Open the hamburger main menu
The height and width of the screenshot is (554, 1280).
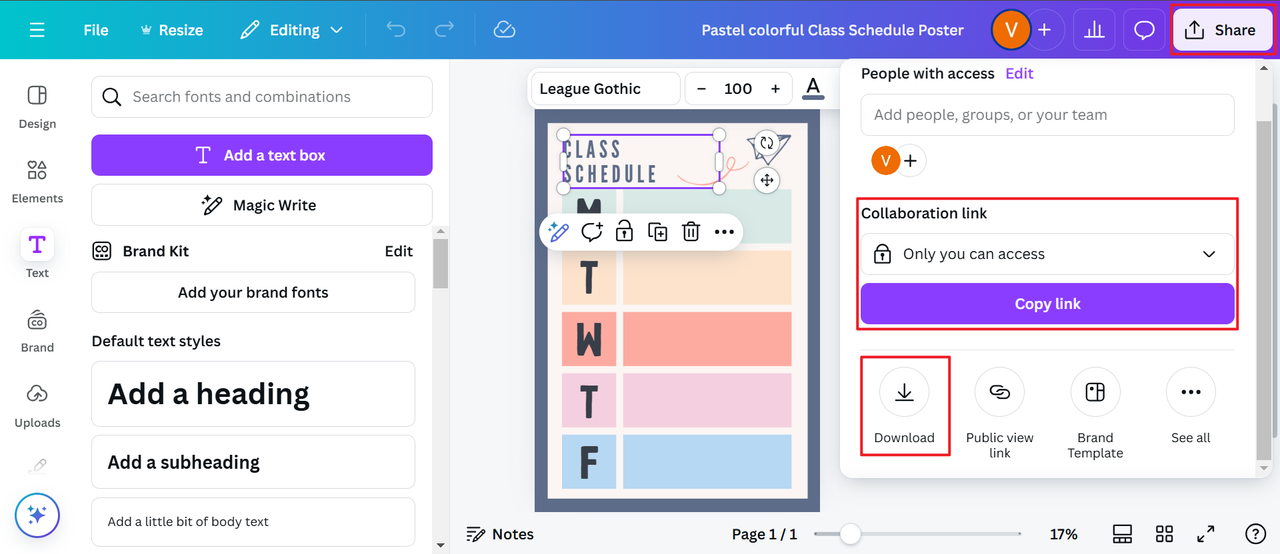[x=37, y=30]
